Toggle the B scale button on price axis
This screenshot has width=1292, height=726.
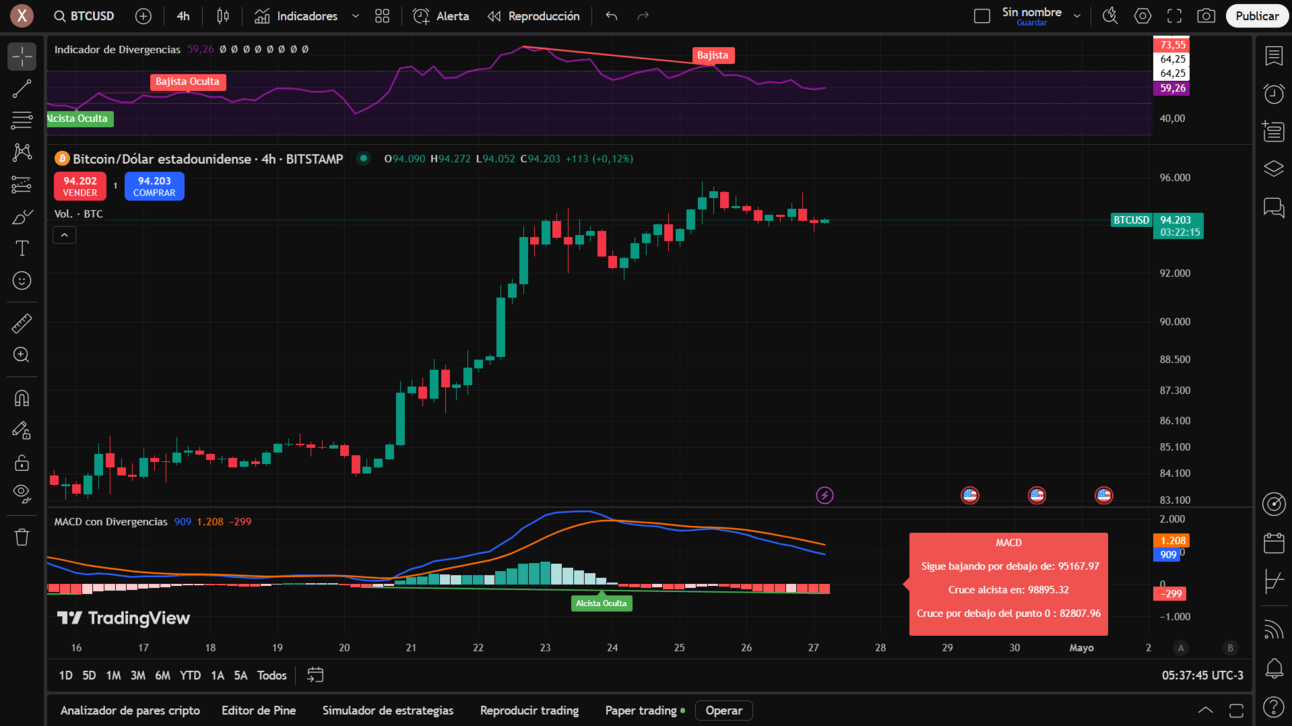[x=1230, y=648]
